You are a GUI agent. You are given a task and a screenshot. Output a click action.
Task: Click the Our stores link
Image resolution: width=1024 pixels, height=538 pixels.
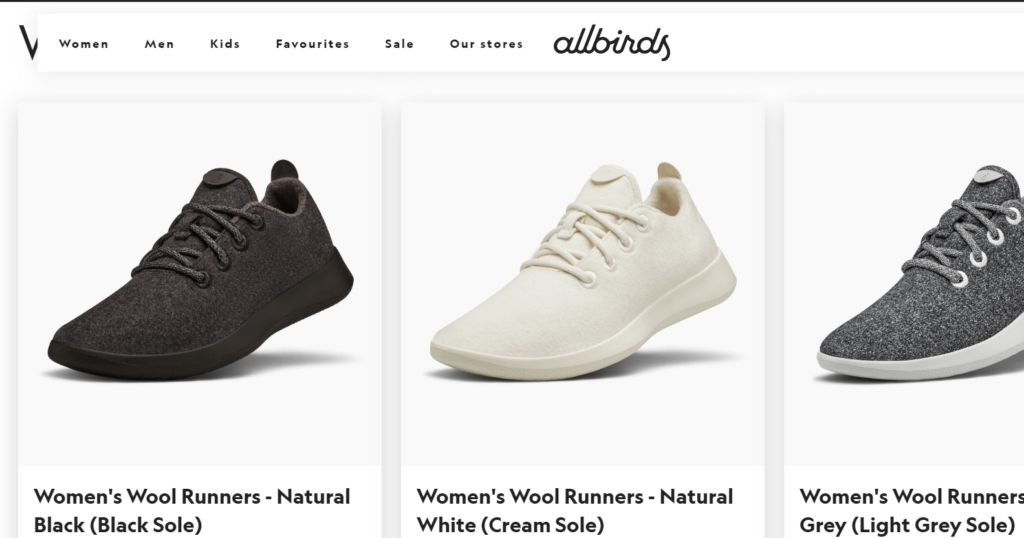coord(486,44)
